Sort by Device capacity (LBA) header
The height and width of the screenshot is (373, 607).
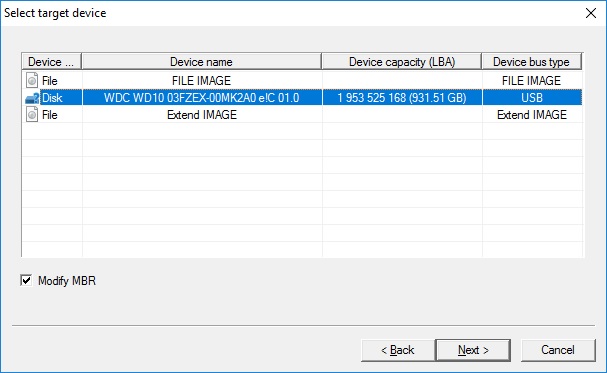(x=401, y=62)
